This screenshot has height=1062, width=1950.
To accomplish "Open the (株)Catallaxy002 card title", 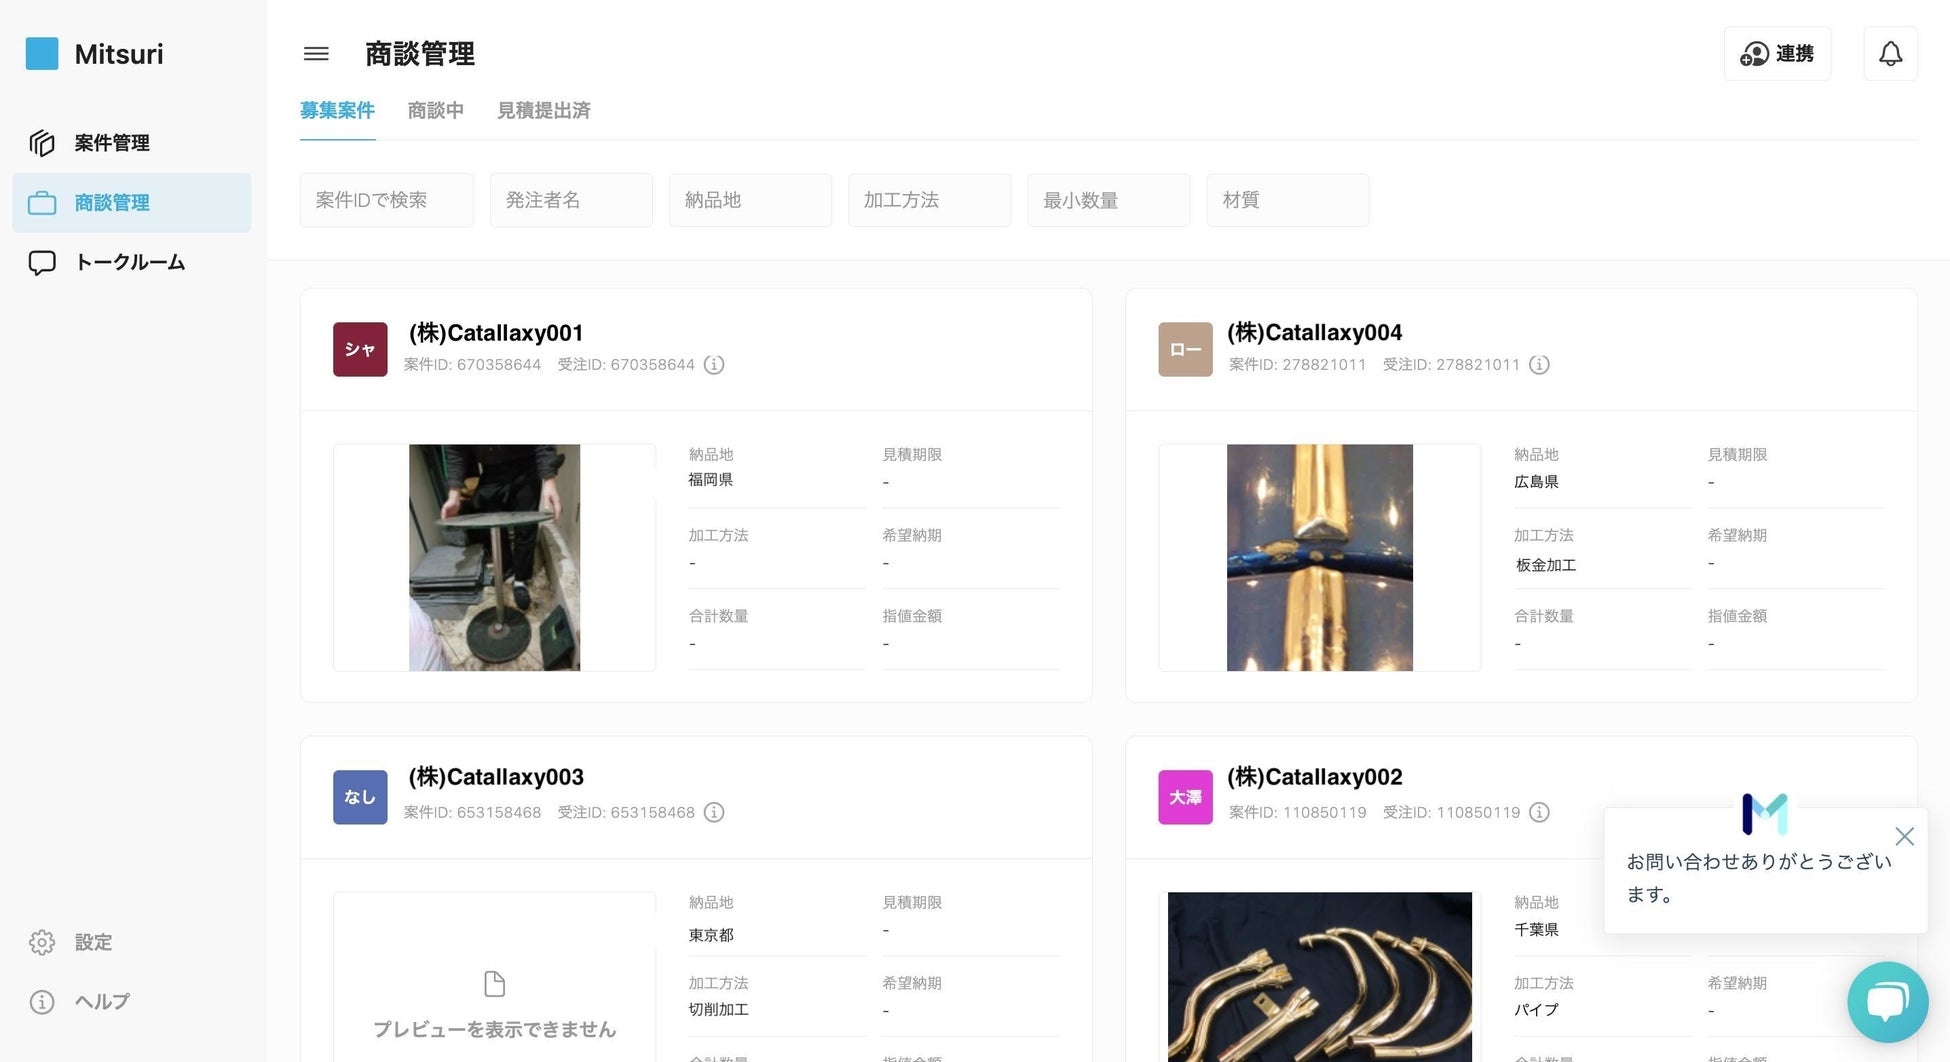I will (1314, 777).
